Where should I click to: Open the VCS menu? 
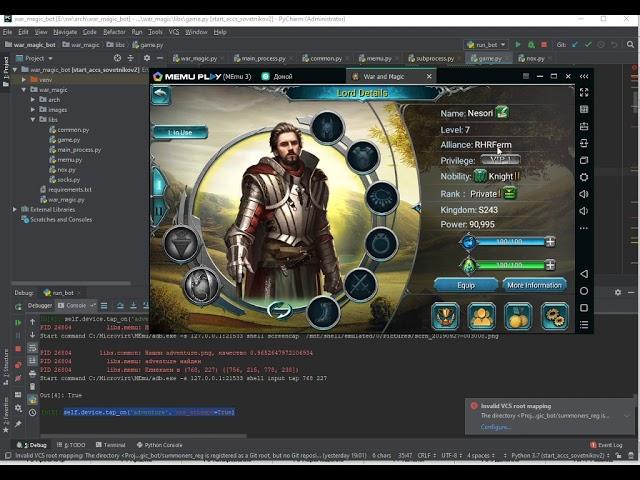174,32
